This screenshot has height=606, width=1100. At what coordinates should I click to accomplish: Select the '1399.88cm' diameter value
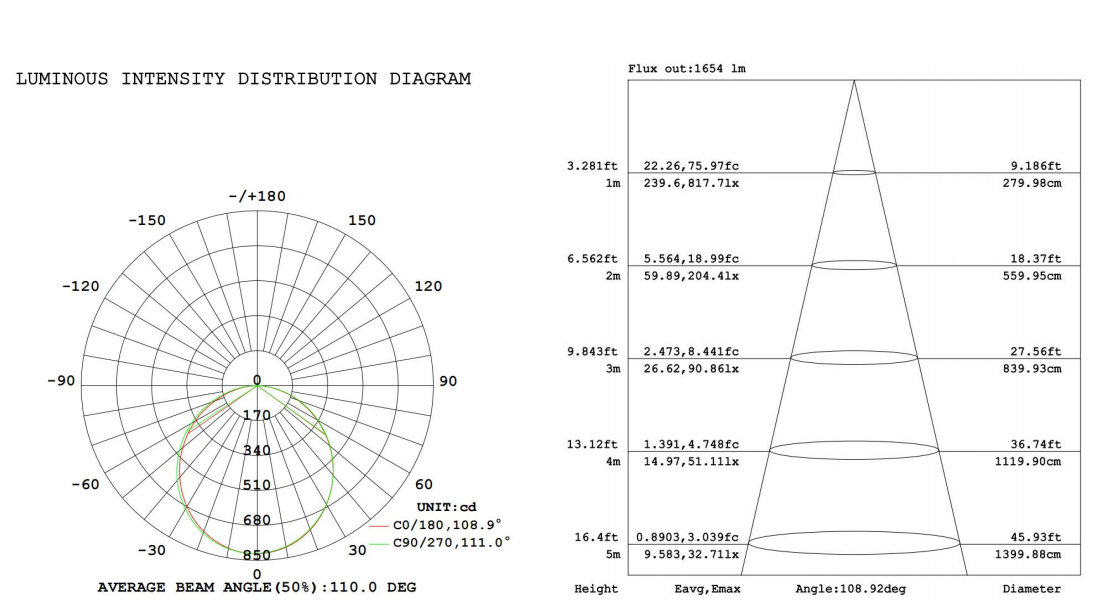[1032, 554]
